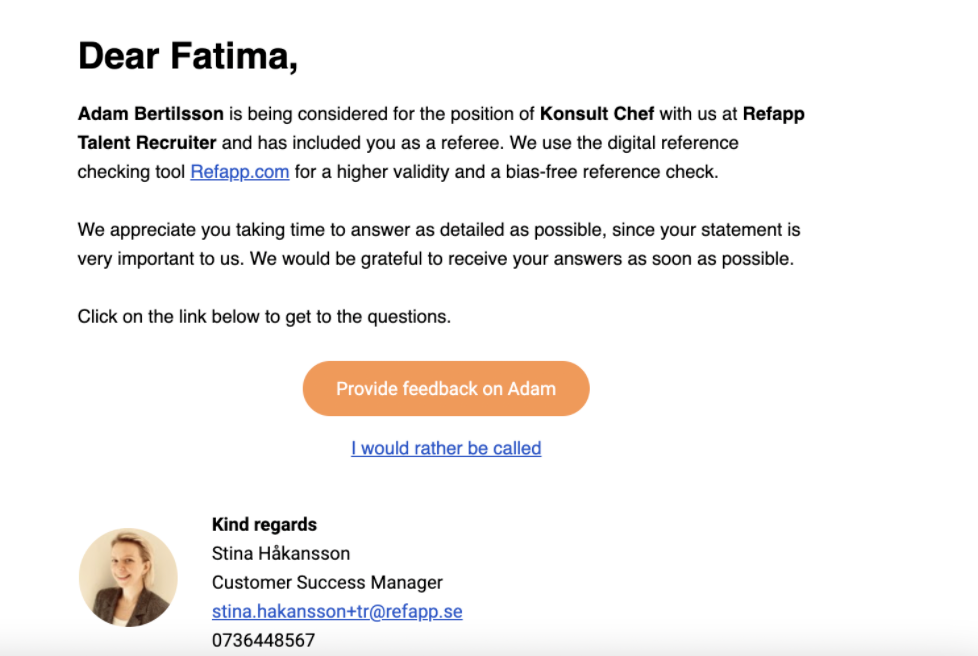Click the bold name Adam Bertilsson
Image resolution: width=978 pixels, height=656 pixels.
(150, 113)
